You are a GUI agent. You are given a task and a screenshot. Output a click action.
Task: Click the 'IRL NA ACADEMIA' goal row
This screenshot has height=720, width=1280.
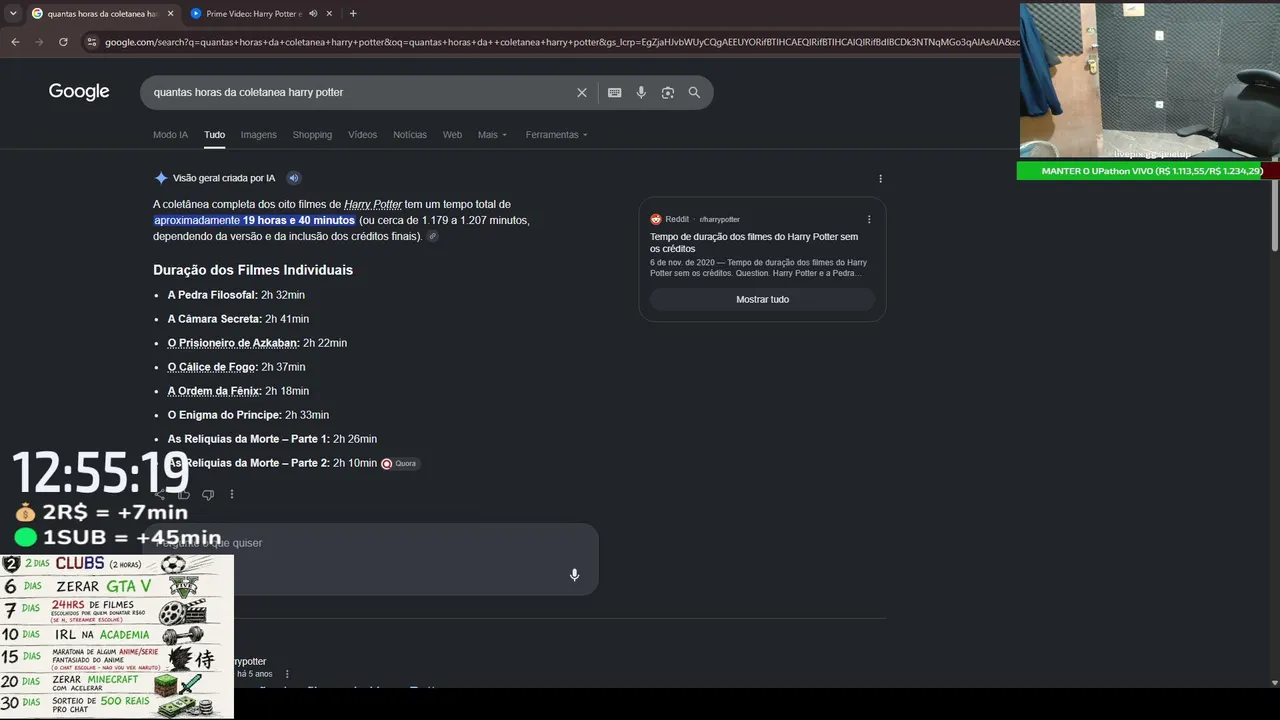point(117,634)
